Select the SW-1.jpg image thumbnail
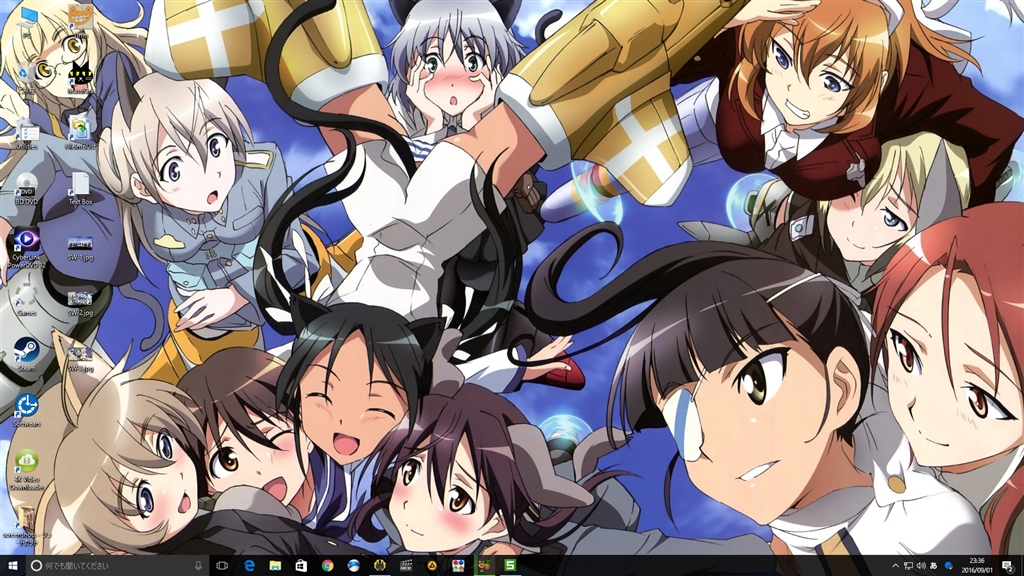The height and width of the screenshot is (576, 1024). [x=80, y=248]
